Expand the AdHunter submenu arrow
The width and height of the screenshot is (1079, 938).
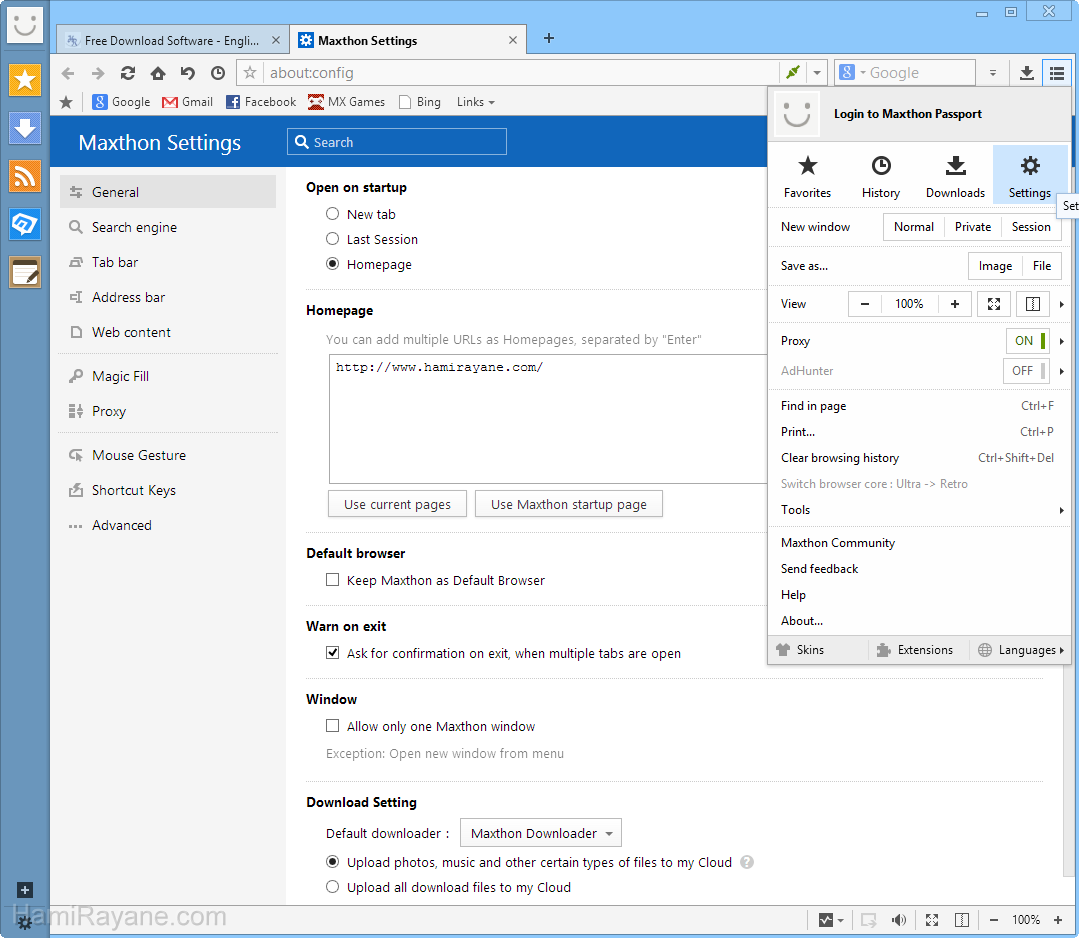tap(1062, 372)
